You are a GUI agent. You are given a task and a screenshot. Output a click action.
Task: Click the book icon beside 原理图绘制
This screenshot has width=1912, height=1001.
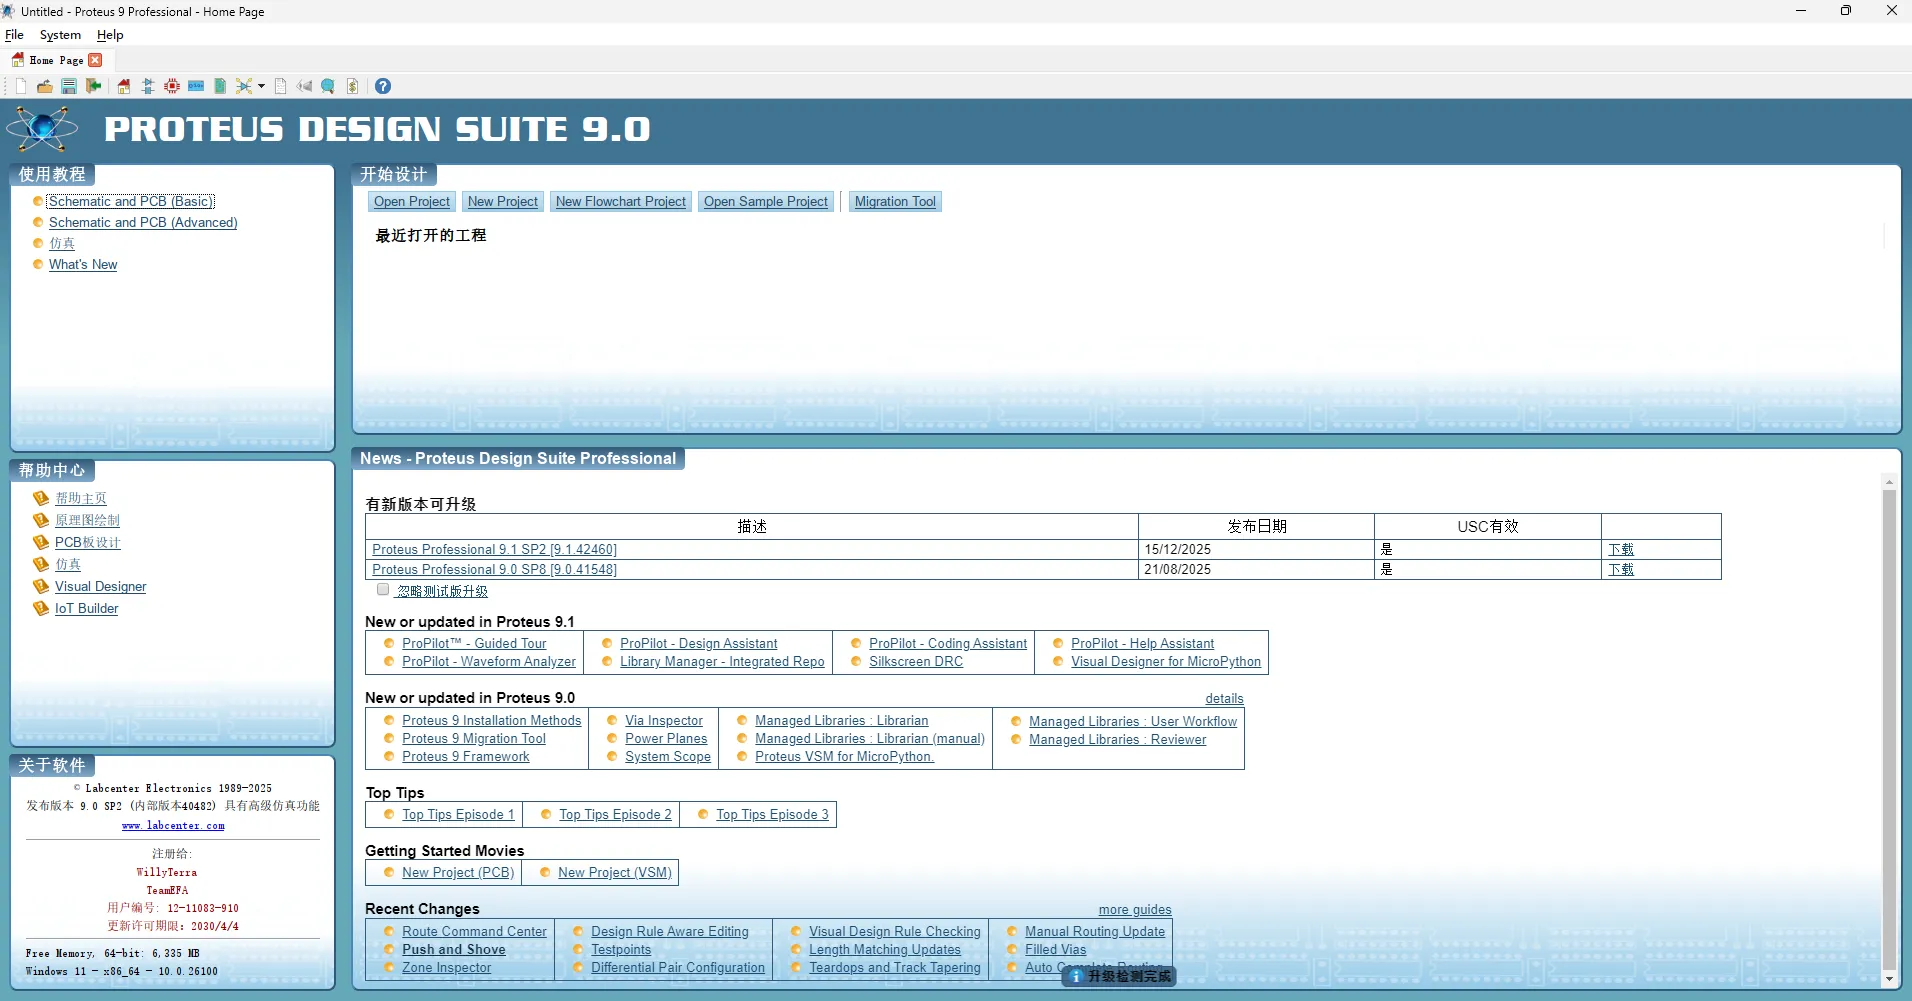click(x=41, y=520)
